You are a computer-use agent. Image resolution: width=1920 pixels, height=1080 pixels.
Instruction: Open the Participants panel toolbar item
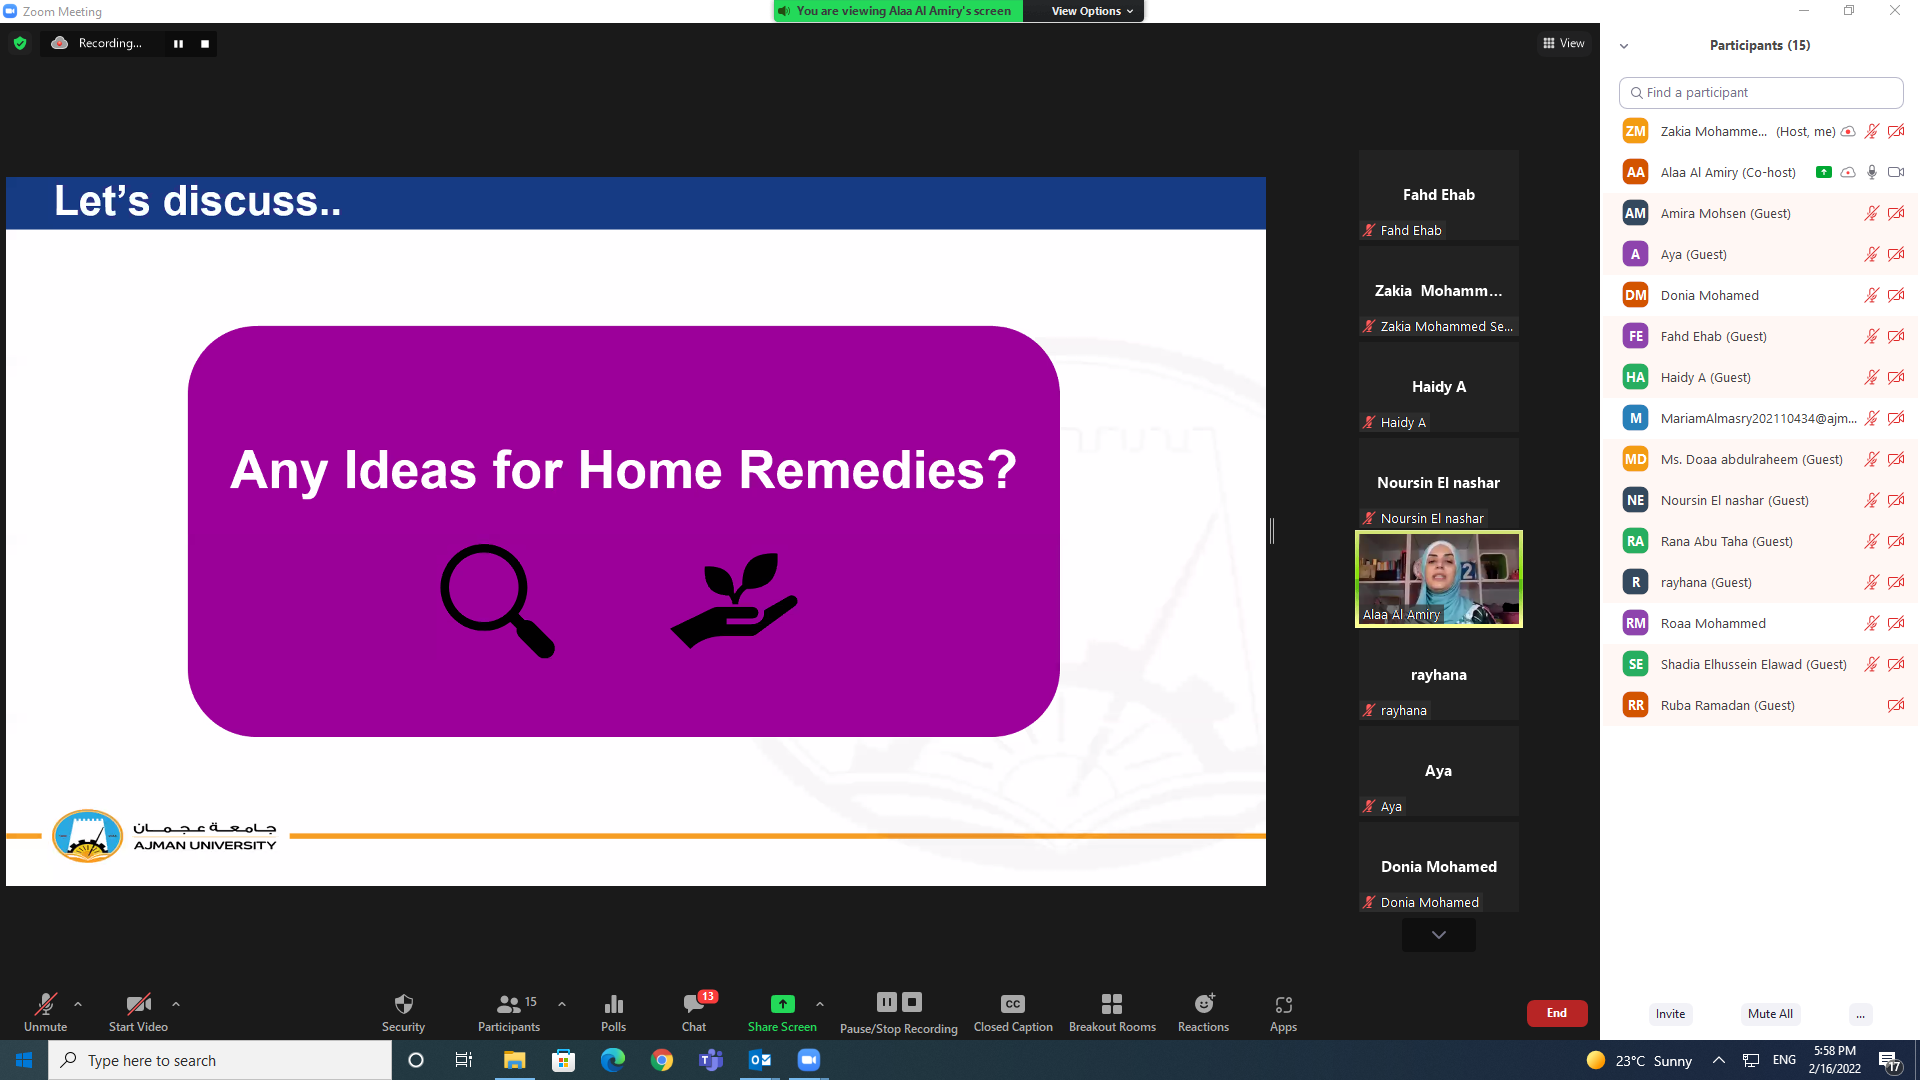pos(508,1004)
